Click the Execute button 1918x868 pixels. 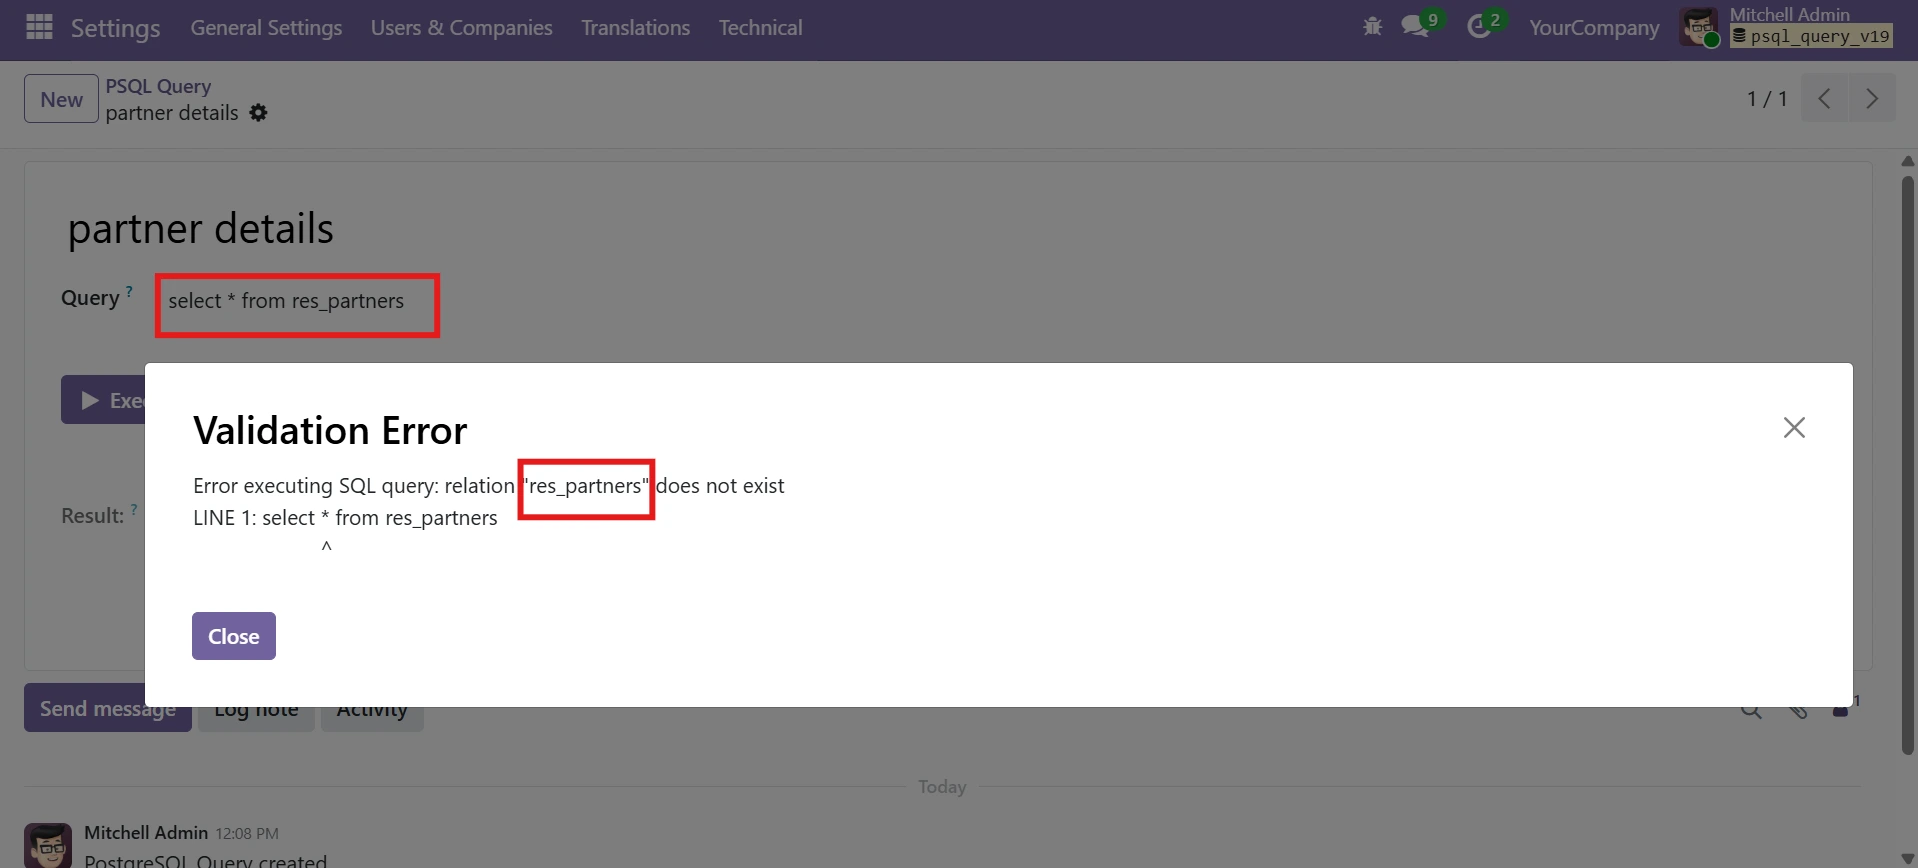coord(103,400)
